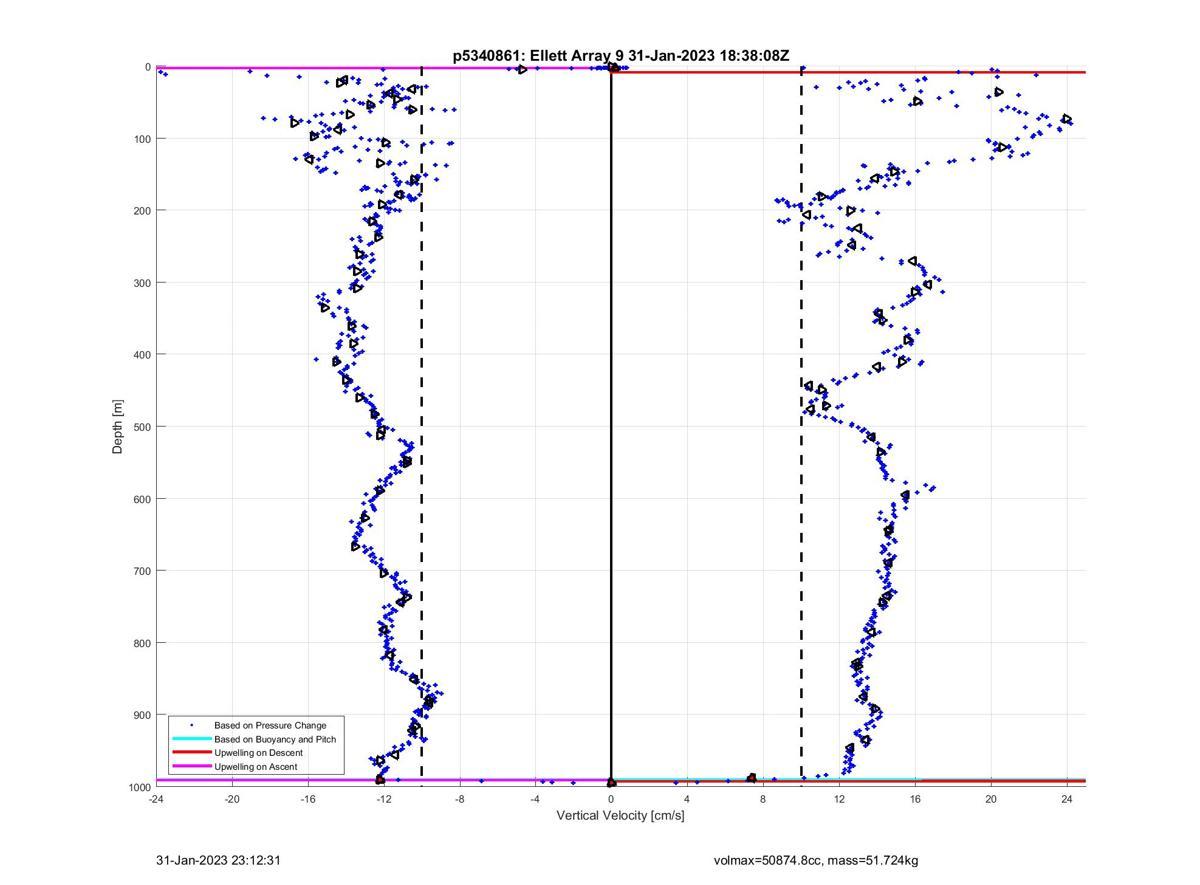Click x-axis tick label '-12'

384,799
